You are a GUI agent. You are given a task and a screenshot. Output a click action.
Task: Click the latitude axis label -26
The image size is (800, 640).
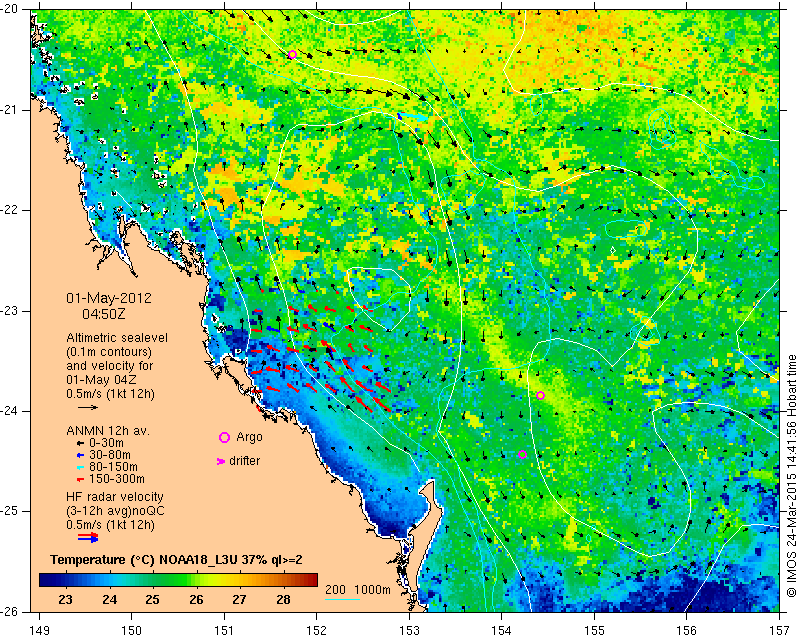[10, 612]
